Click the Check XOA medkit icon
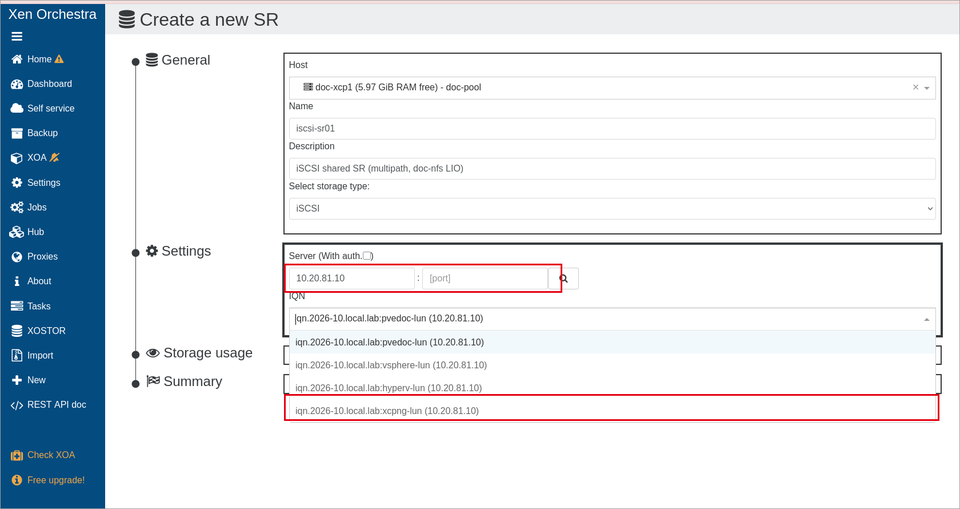 tap(17, 455)
